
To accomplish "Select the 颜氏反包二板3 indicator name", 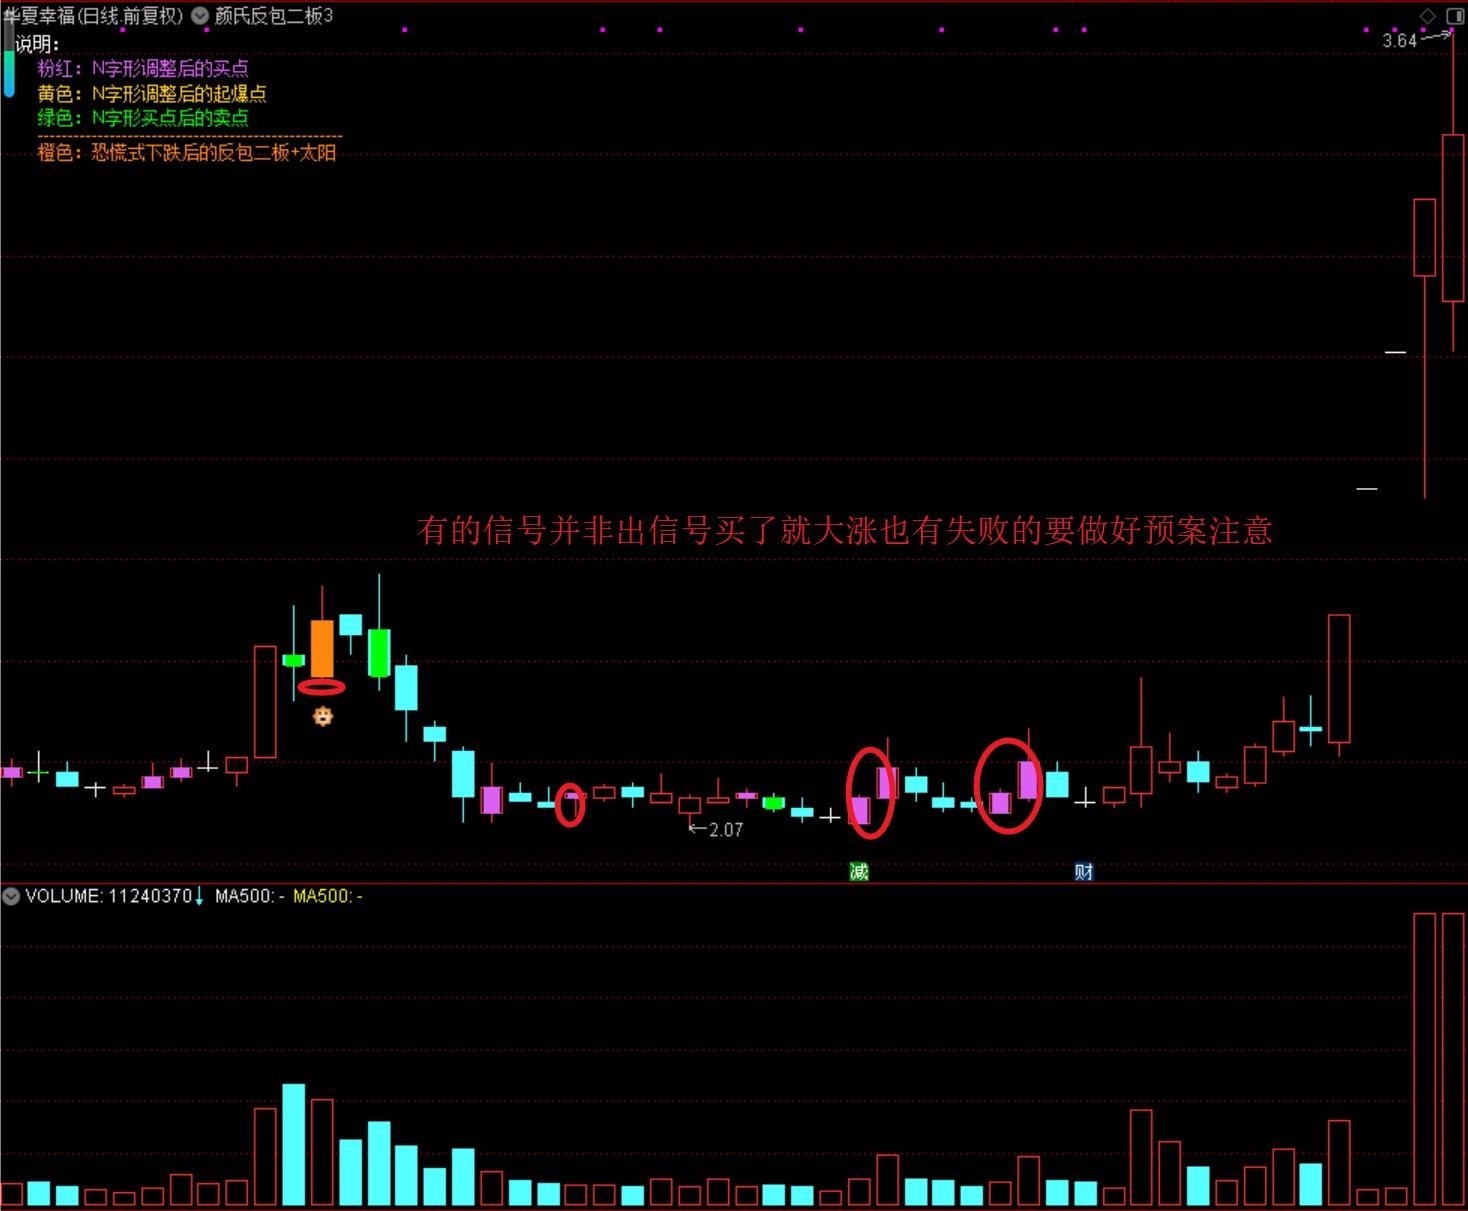I will tap(273, 16).
